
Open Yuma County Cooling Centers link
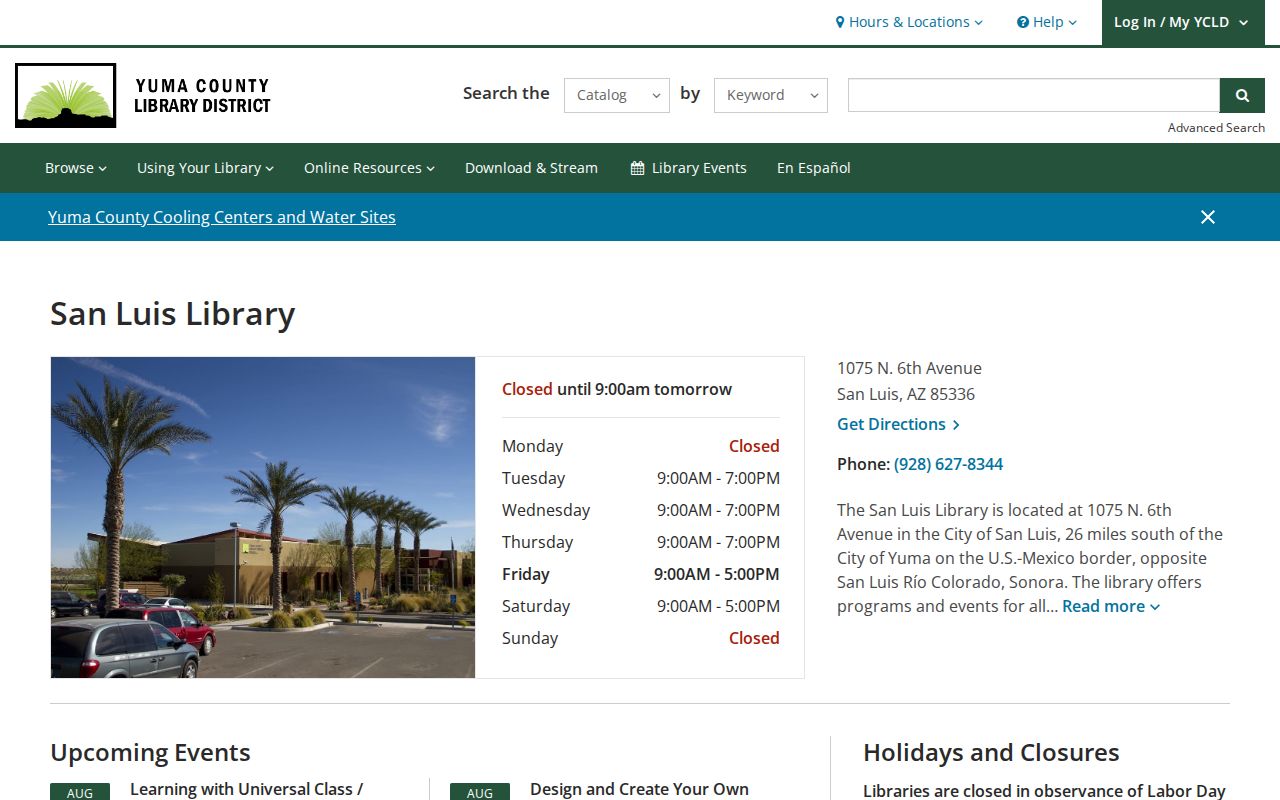point(222,217)
